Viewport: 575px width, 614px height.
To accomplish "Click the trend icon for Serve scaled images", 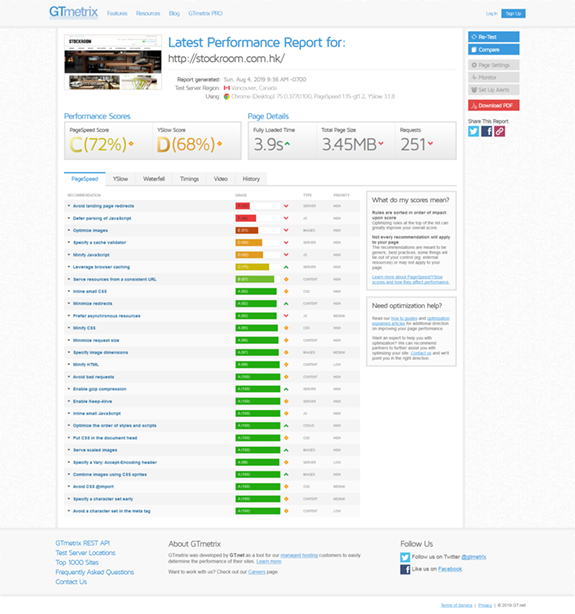I will (x=286, y=450).
